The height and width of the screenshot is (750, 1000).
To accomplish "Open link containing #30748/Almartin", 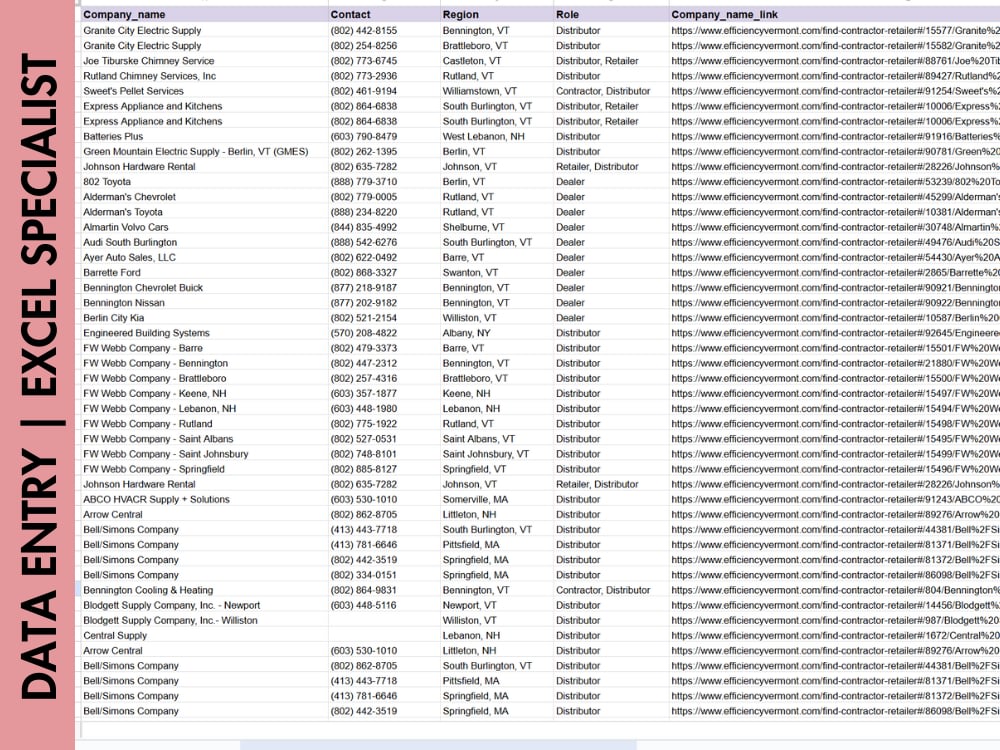I will (835, 227).
